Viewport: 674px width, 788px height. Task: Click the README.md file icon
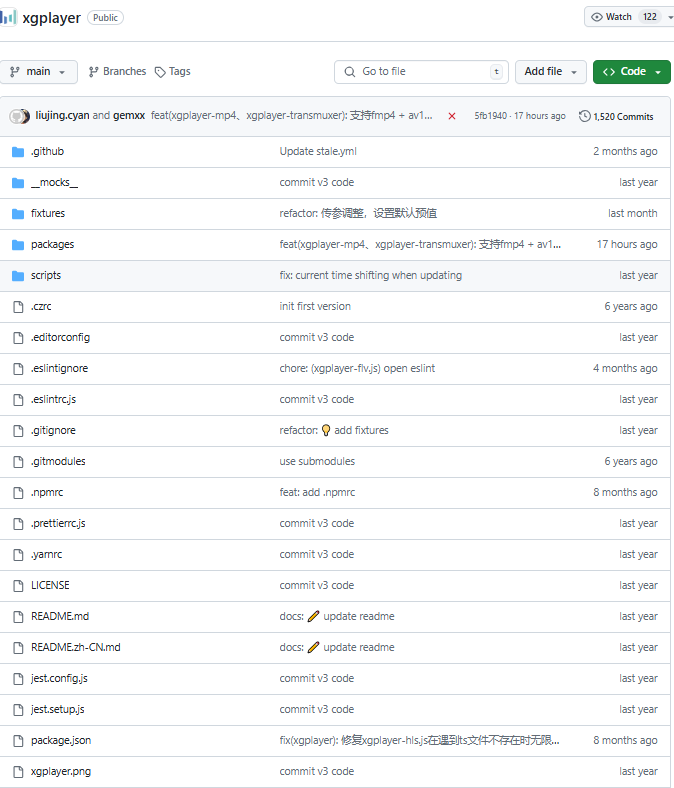18,617
